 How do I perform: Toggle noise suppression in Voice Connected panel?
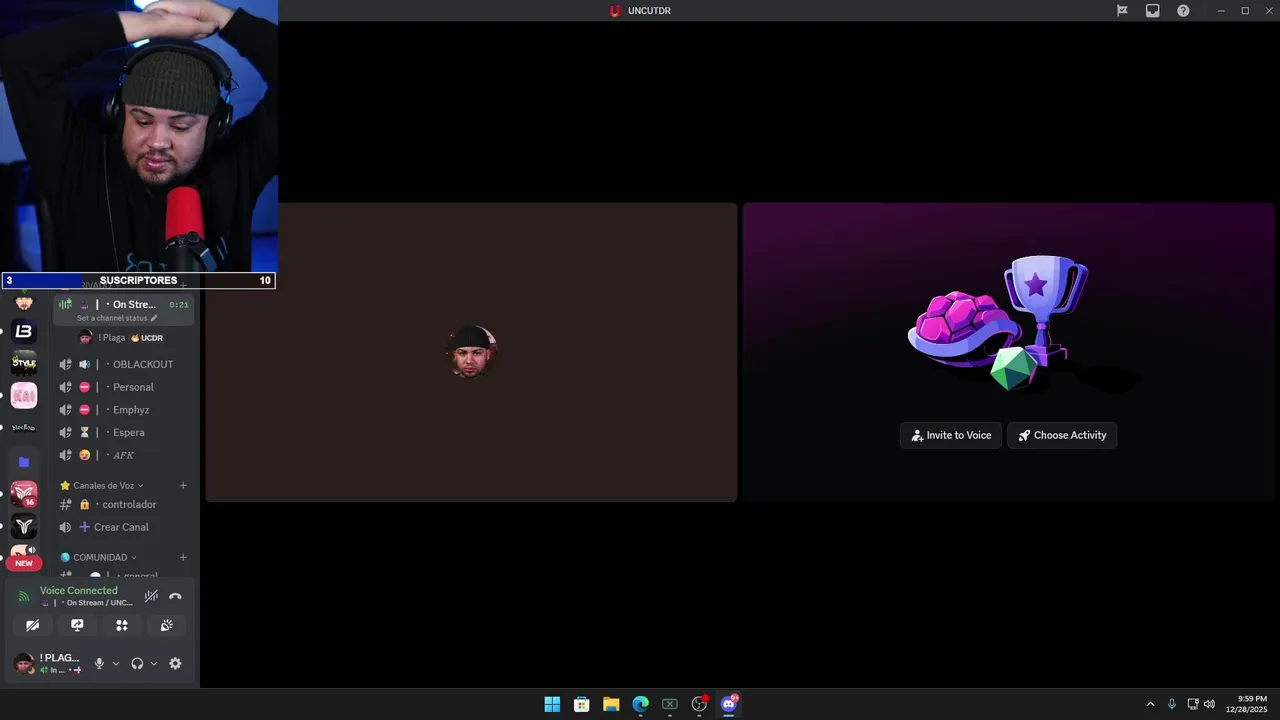(151, 596)
